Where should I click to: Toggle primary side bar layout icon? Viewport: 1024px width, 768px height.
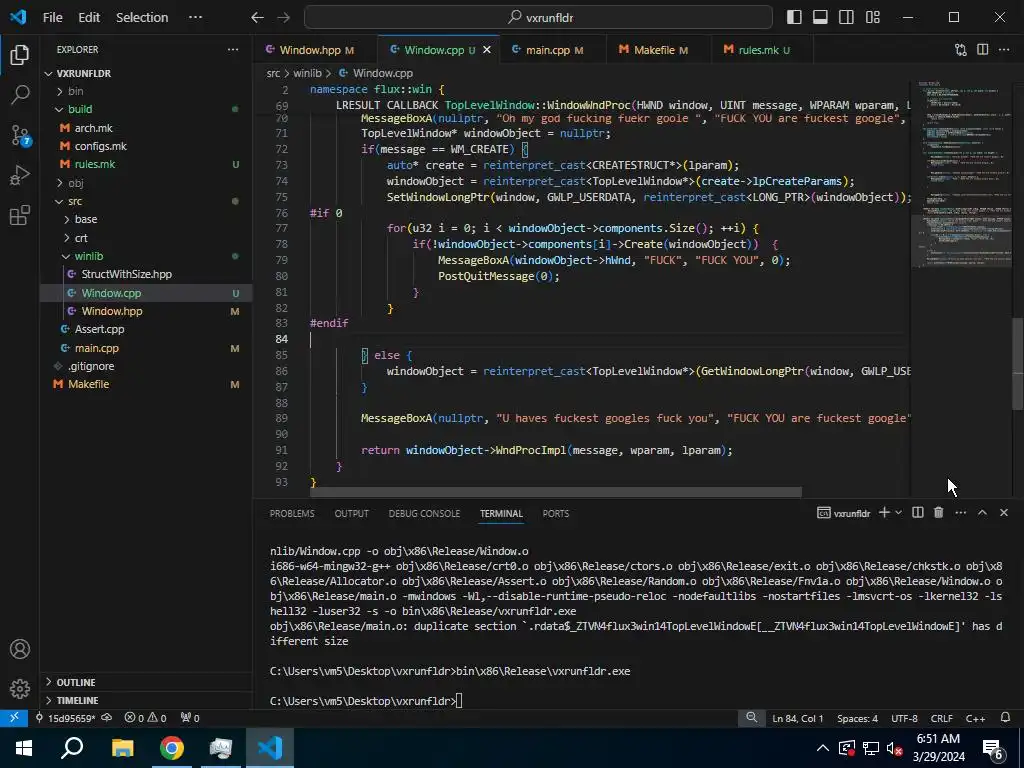coord(794,18)
